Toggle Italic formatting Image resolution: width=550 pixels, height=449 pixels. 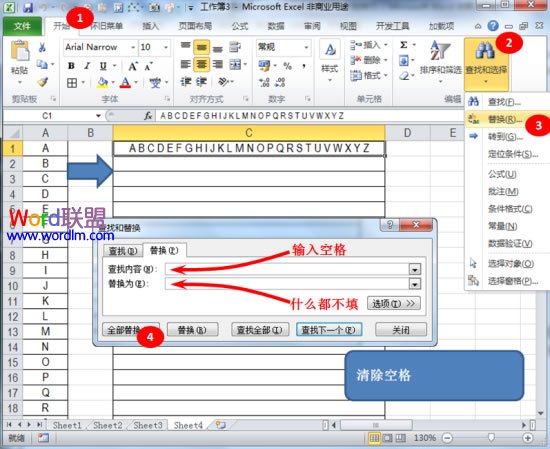pos(87,66)
